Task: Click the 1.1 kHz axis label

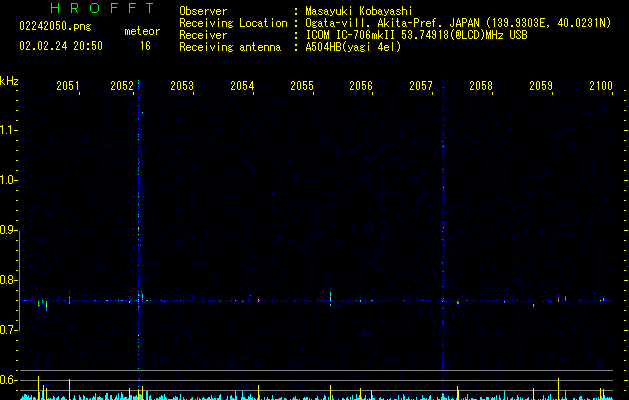Action: click(x=8, y=130)
